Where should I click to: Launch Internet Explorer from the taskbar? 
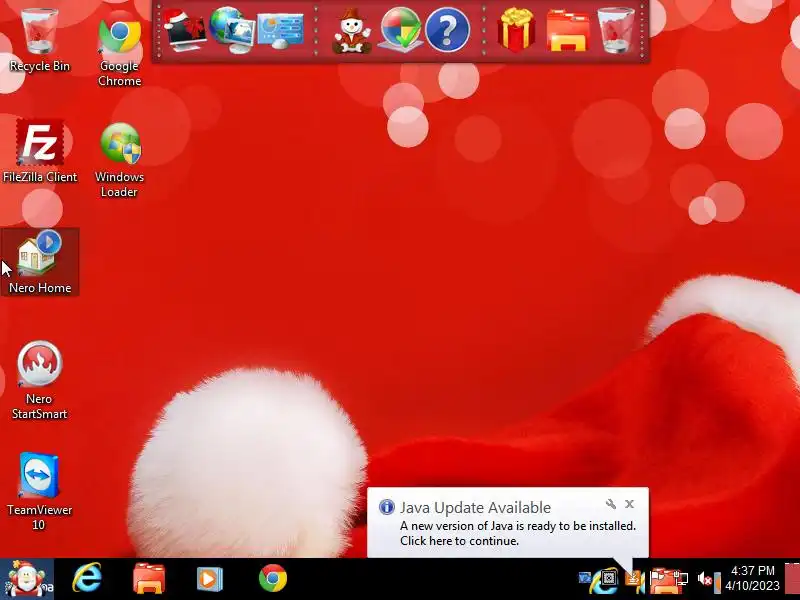point(87,578)
